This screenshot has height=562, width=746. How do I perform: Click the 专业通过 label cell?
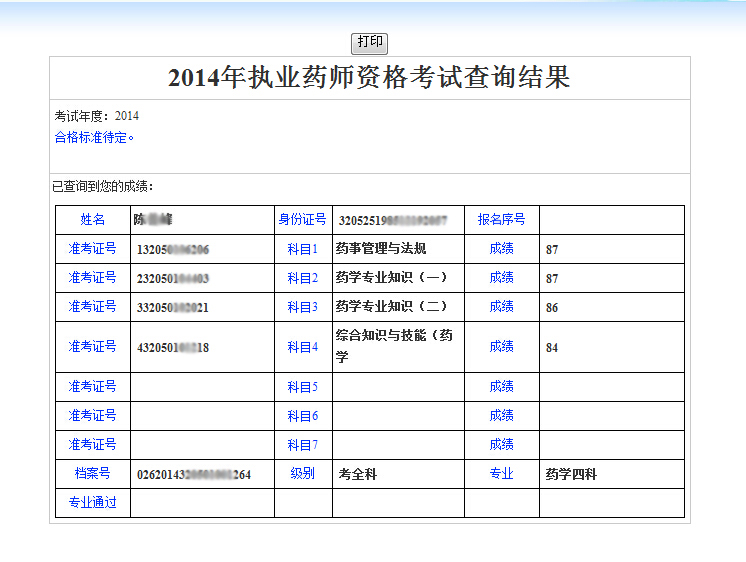(x=93, y=503)
